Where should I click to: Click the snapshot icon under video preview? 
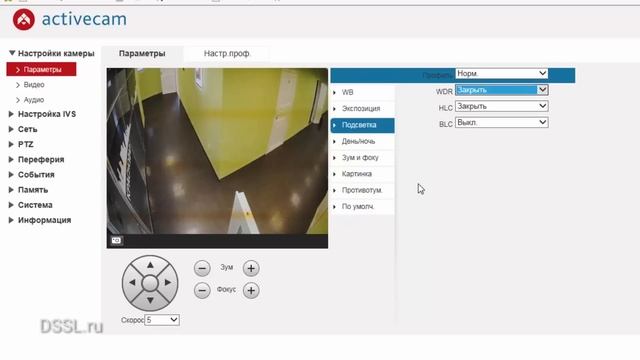click(116, 240)
